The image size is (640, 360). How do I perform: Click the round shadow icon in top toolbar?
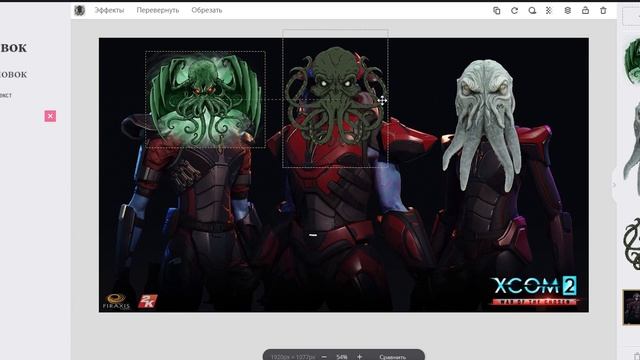click(532, 11)
